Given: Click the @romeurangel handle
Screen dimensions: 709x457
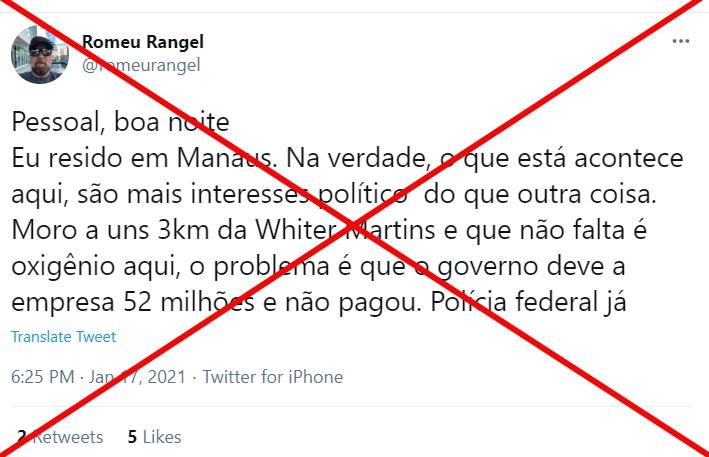Looking at the screenshot, I should coord(141,65).
